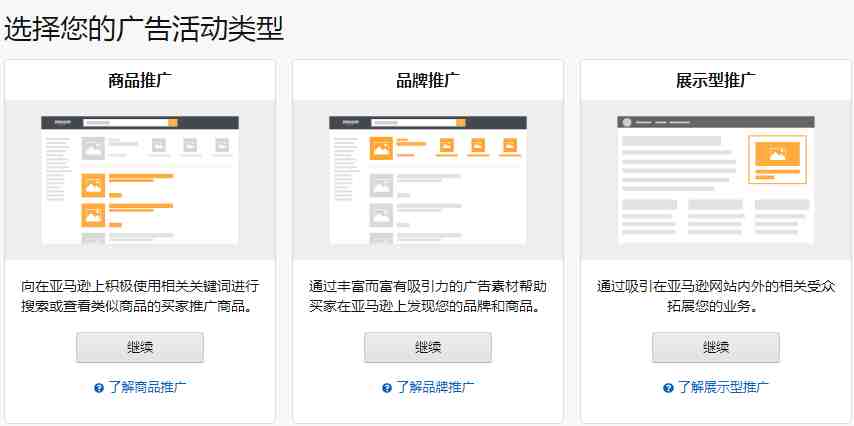
Task: Open the 了解品牌推广 link
Action: coord(435,388)
